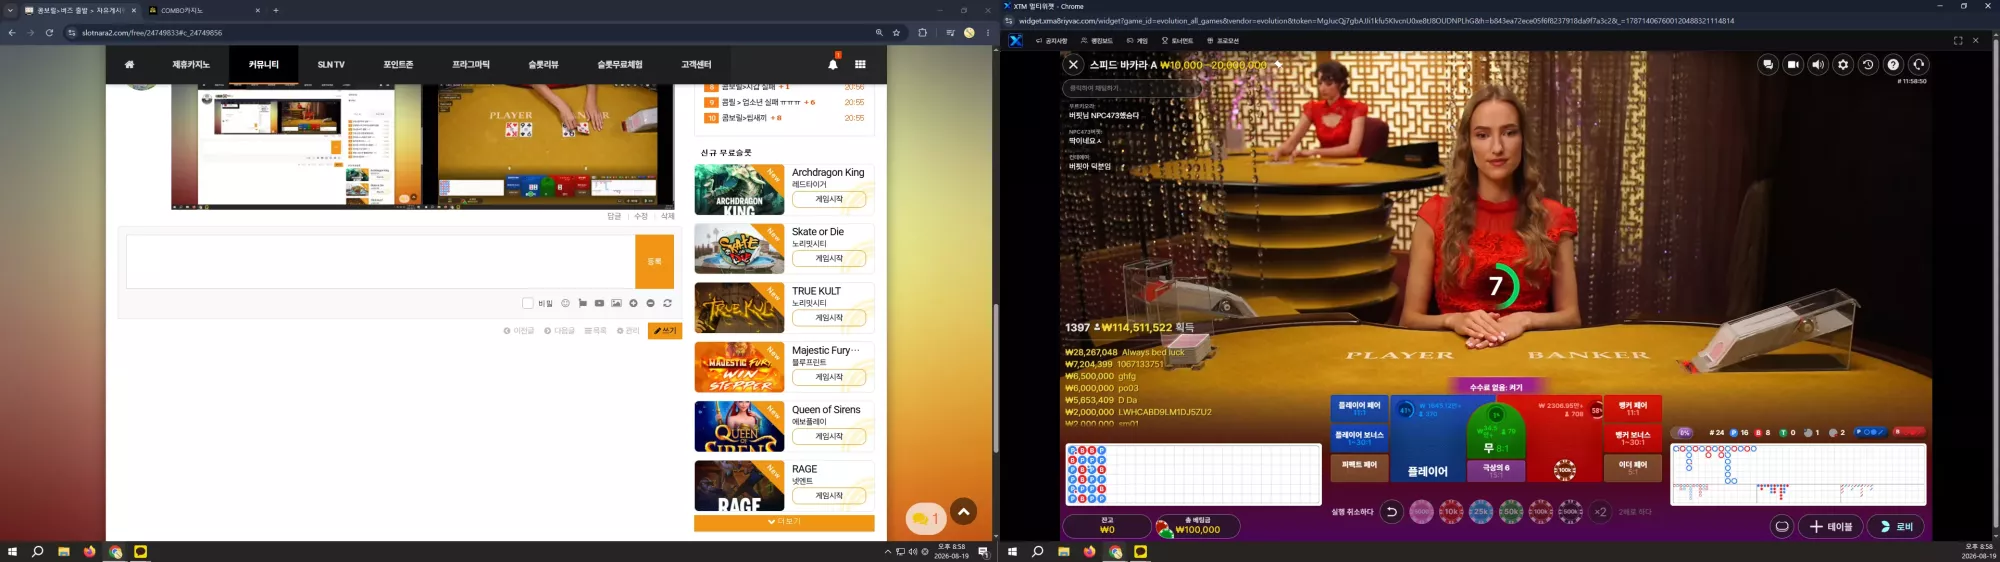Screen dimensions: 2000x562
Task: Select the 10k betting chip
Action: click(x=1451, y=512)
